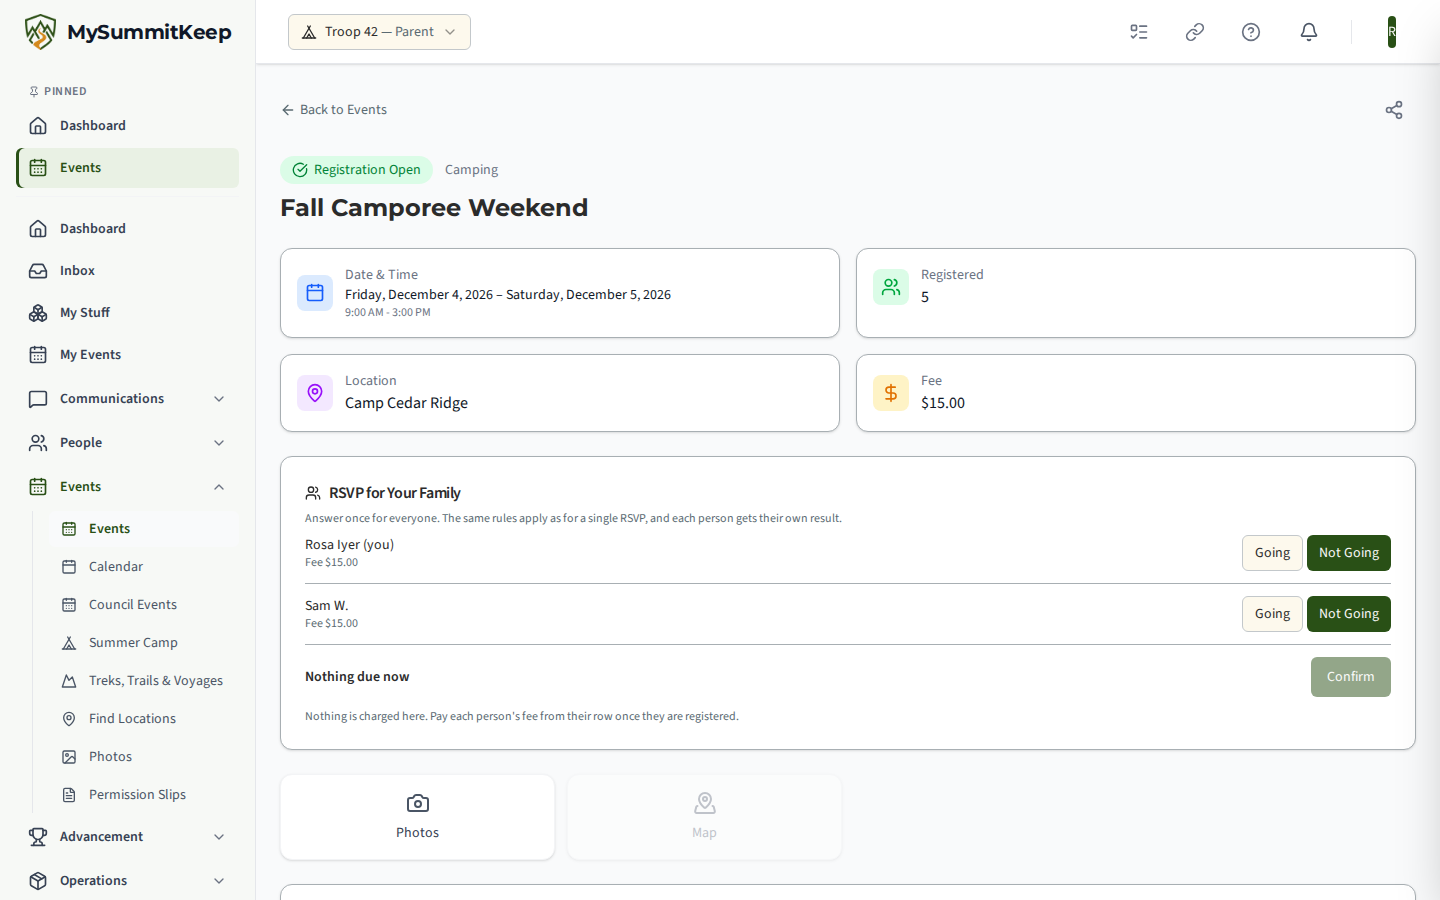Select Treks, Trails & Voyages
Image resolution: width=1440 pixels, height=900 pixels.
[x=144, y=681]
